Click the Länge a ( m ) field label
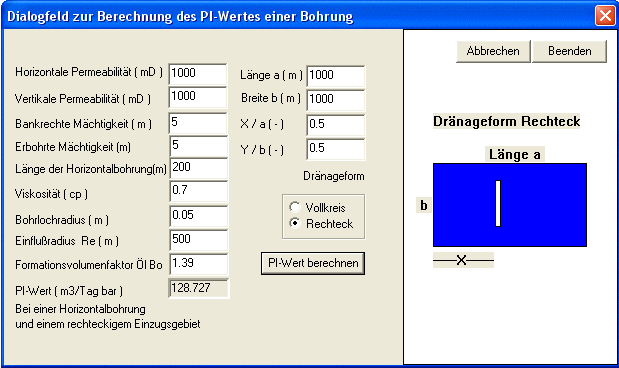This screenshot has height=368, width=619. [x=271, y=75]
